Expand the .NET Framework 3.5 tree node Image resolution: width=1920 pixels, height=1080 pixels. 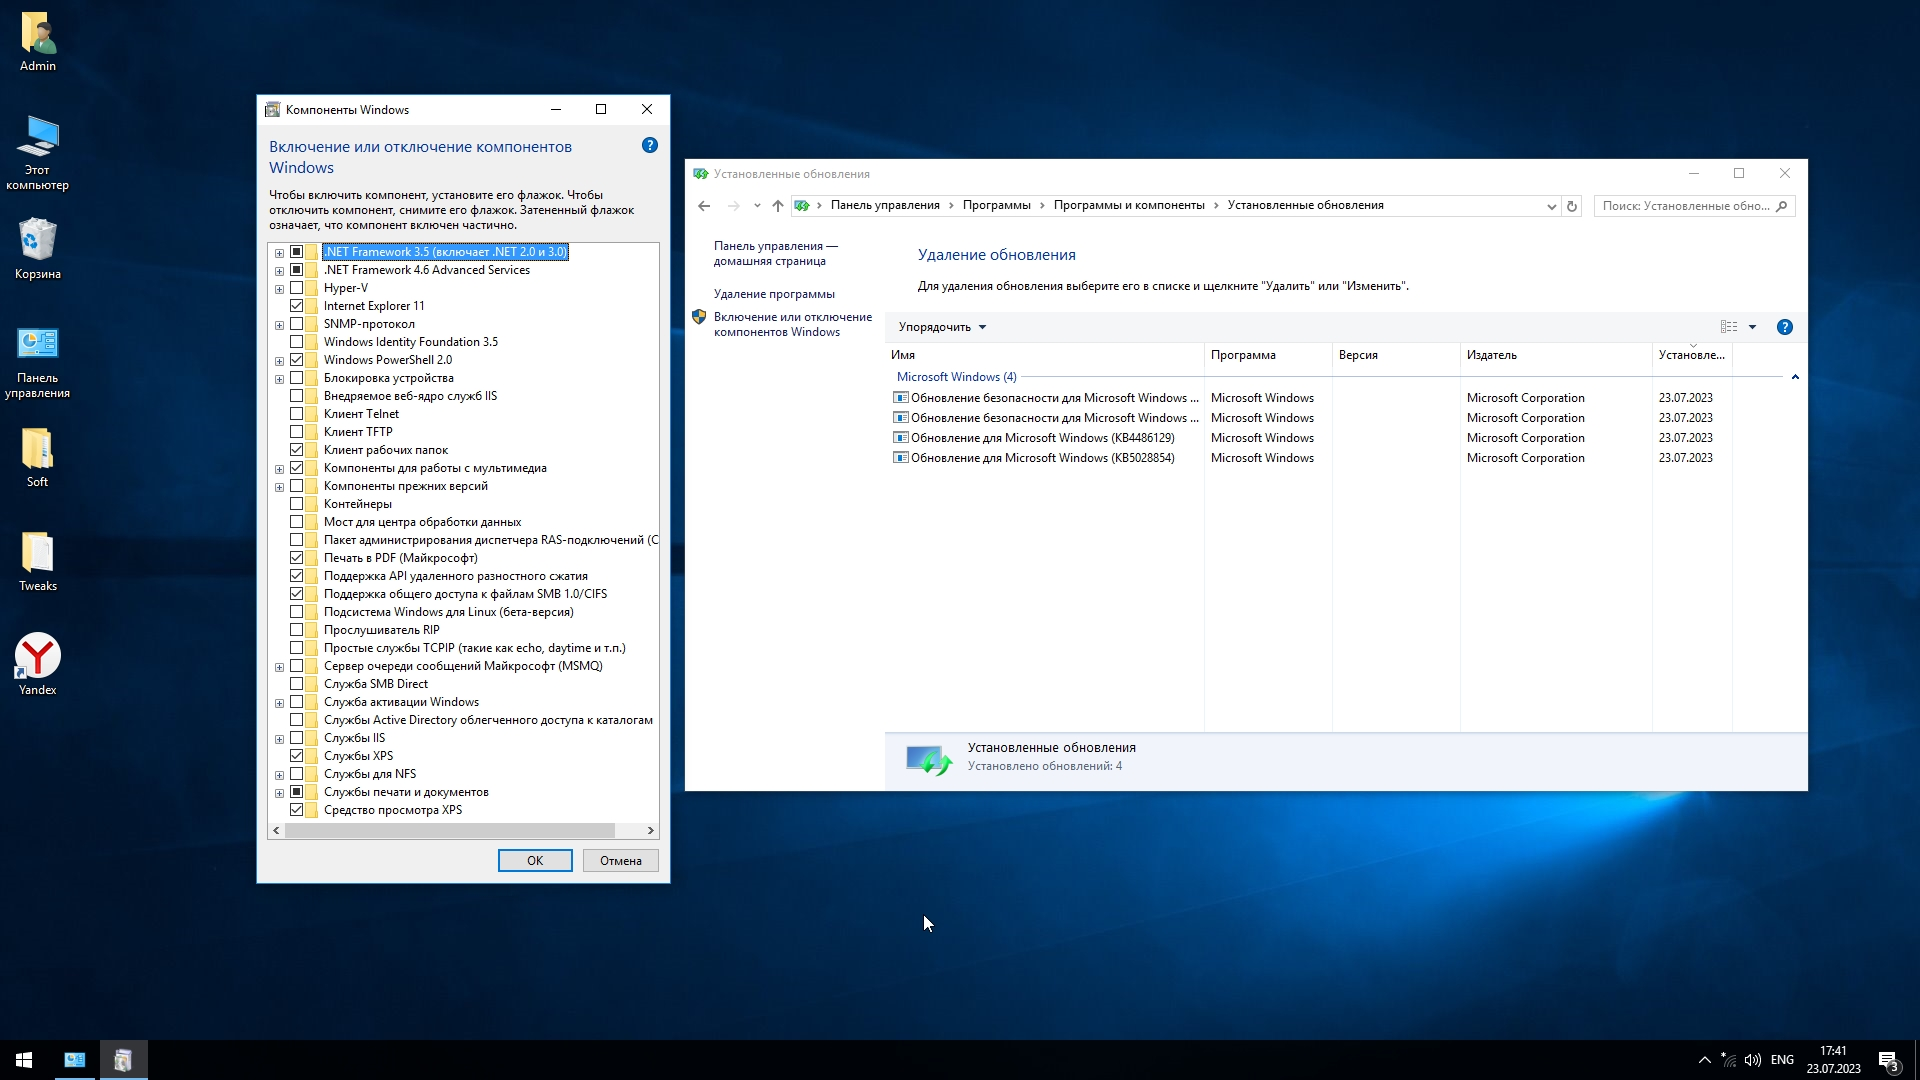click(280, 253)
